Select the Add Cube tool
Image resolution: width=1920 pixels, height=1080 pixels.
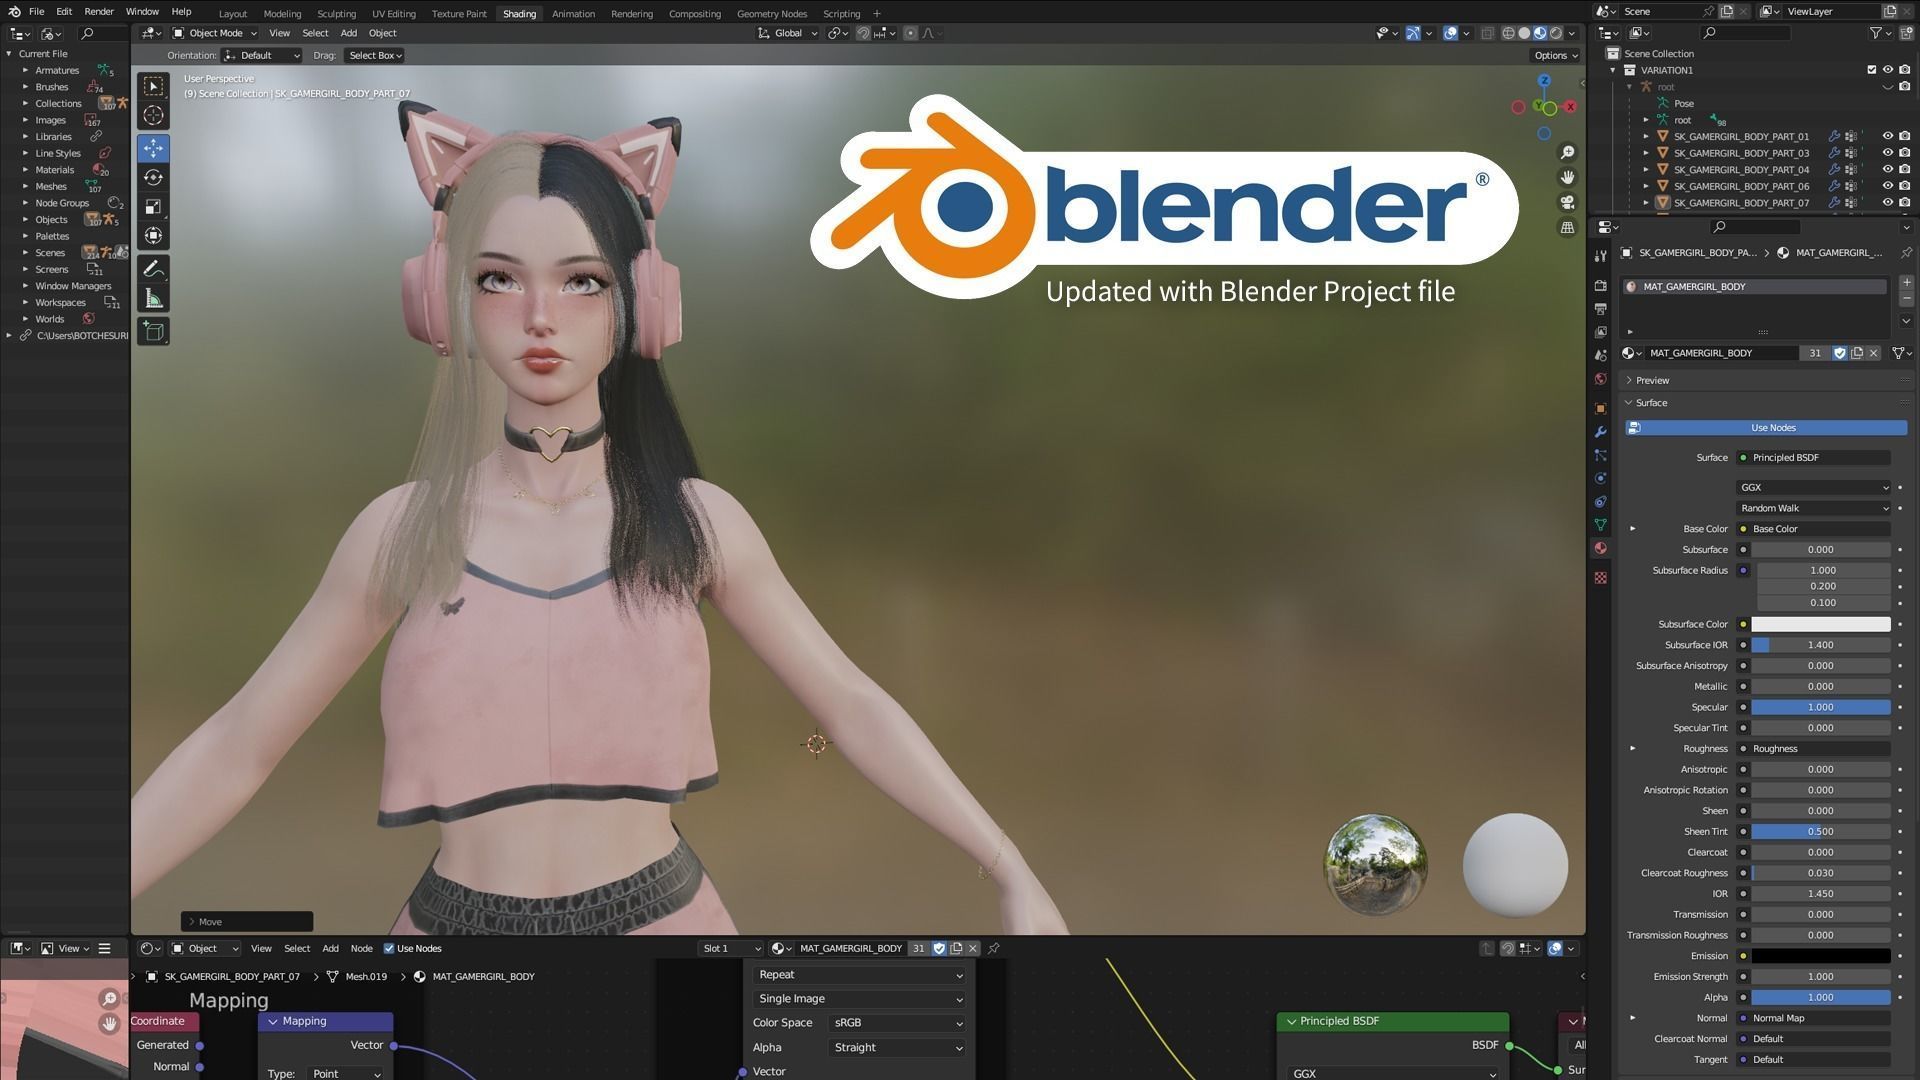point(153,331)
